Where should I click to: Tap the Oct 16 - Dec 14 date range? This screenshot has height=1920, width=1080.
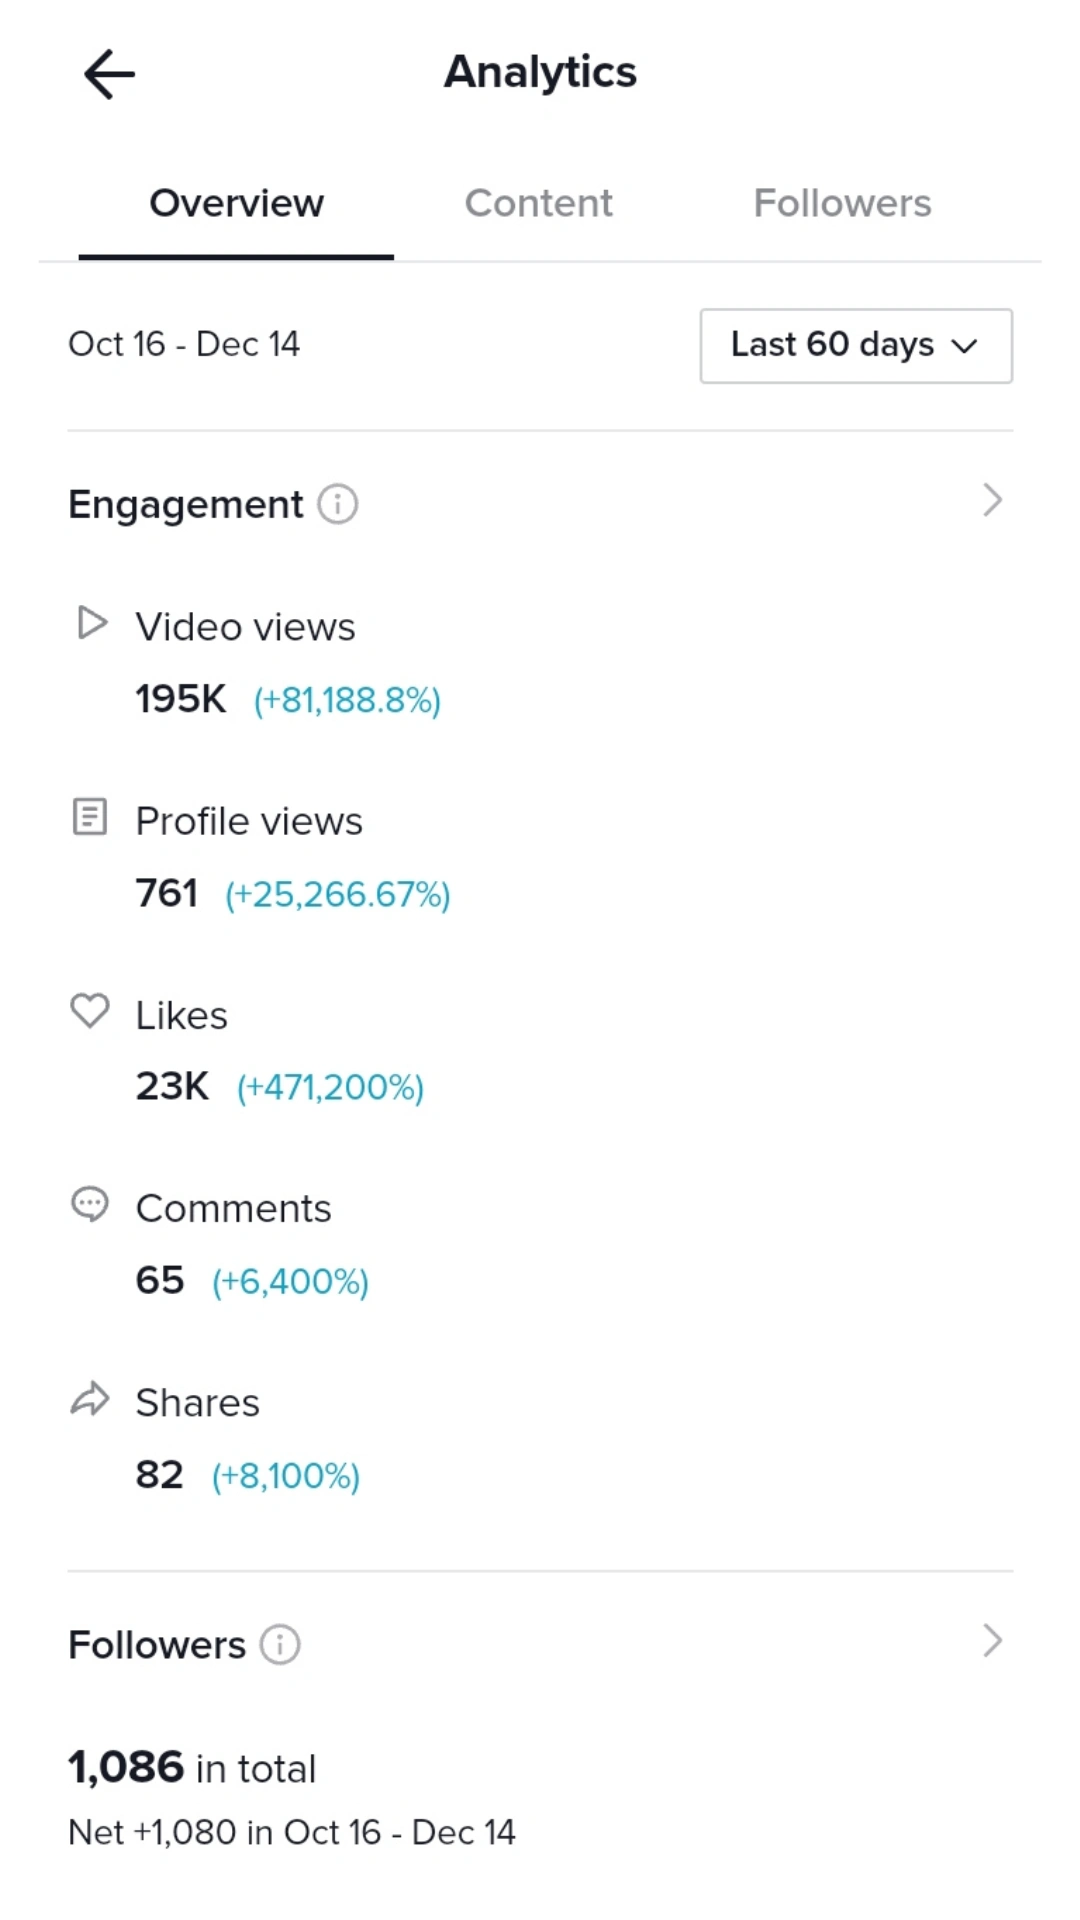[184, 344]
